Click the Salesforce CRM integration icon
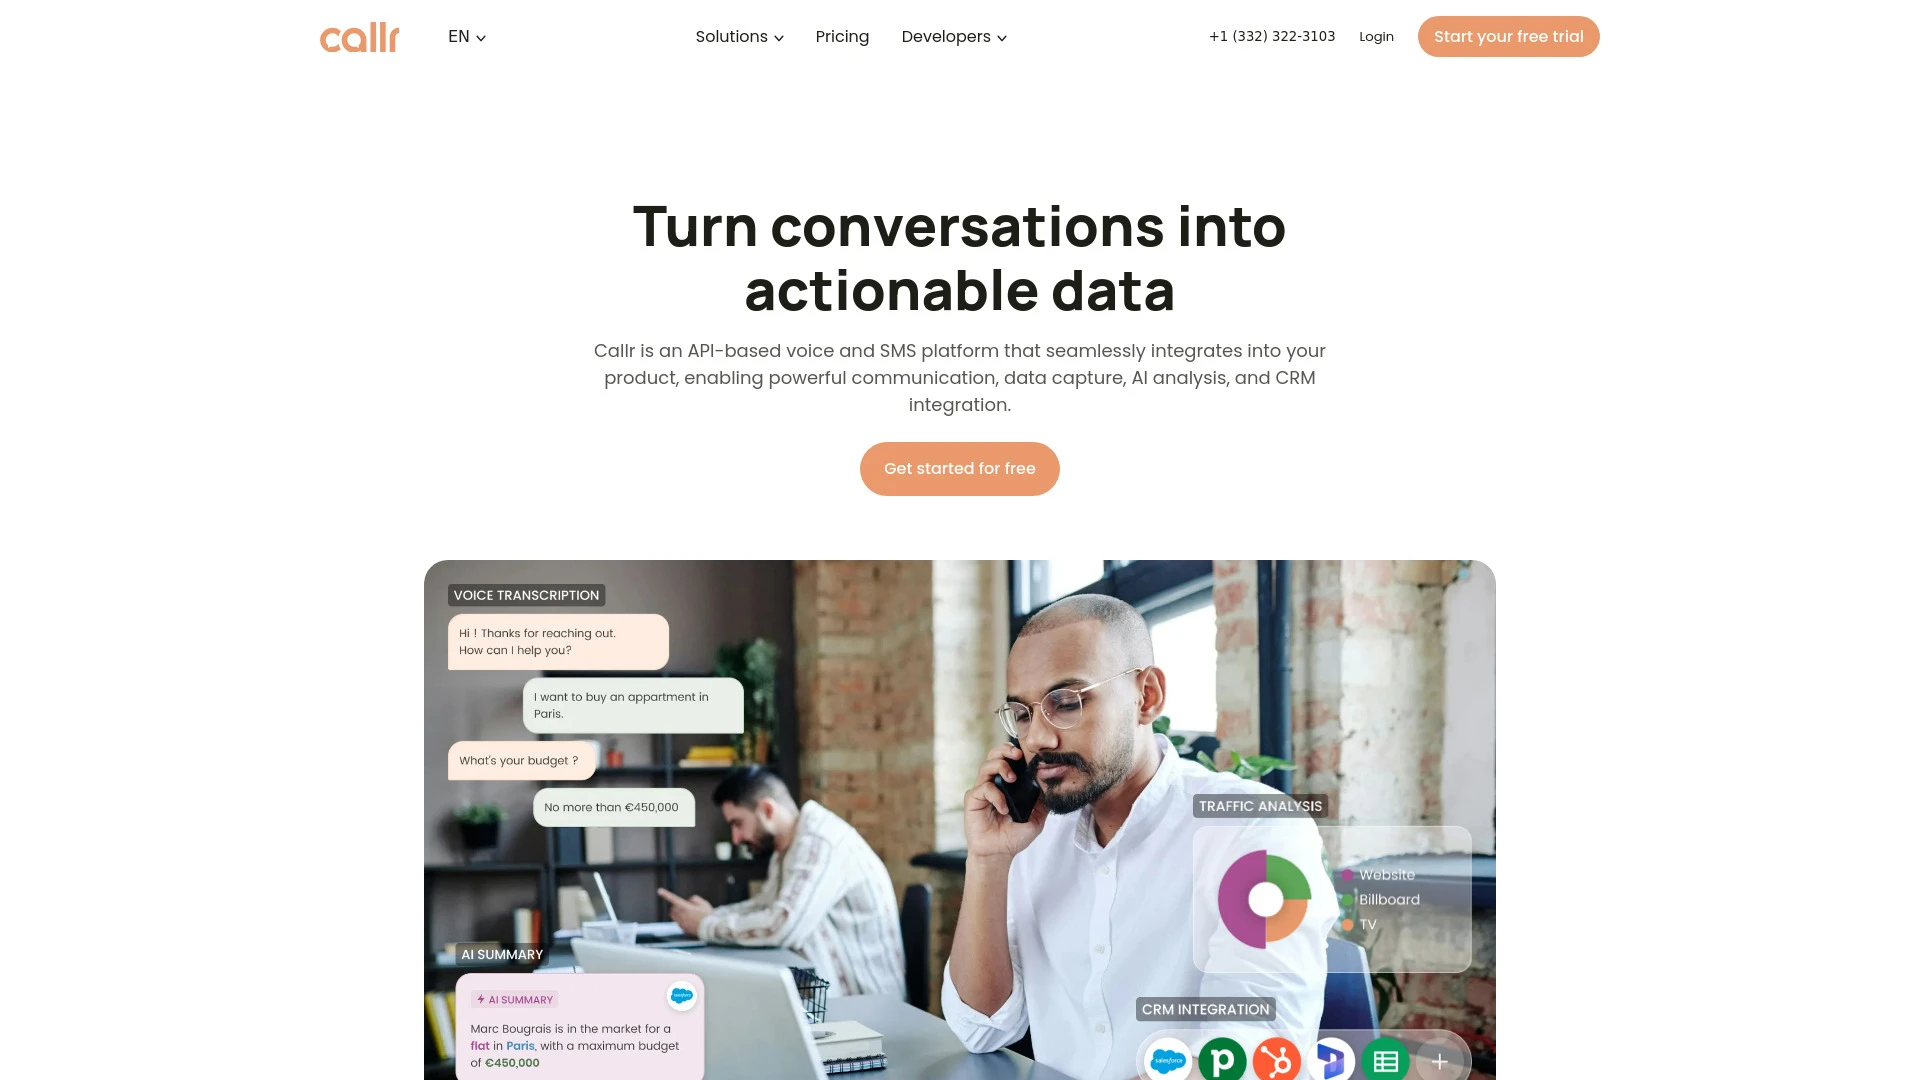 pos(1167,1060)
